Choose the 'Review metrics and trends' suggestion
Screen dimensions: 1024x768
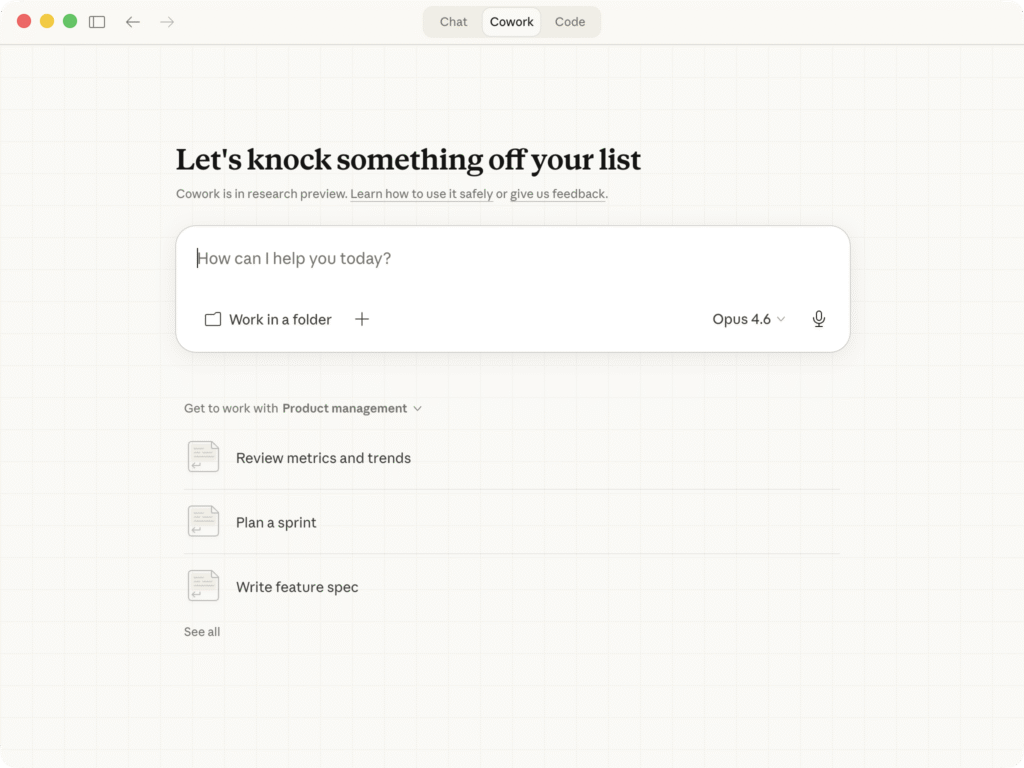[323, 458]
